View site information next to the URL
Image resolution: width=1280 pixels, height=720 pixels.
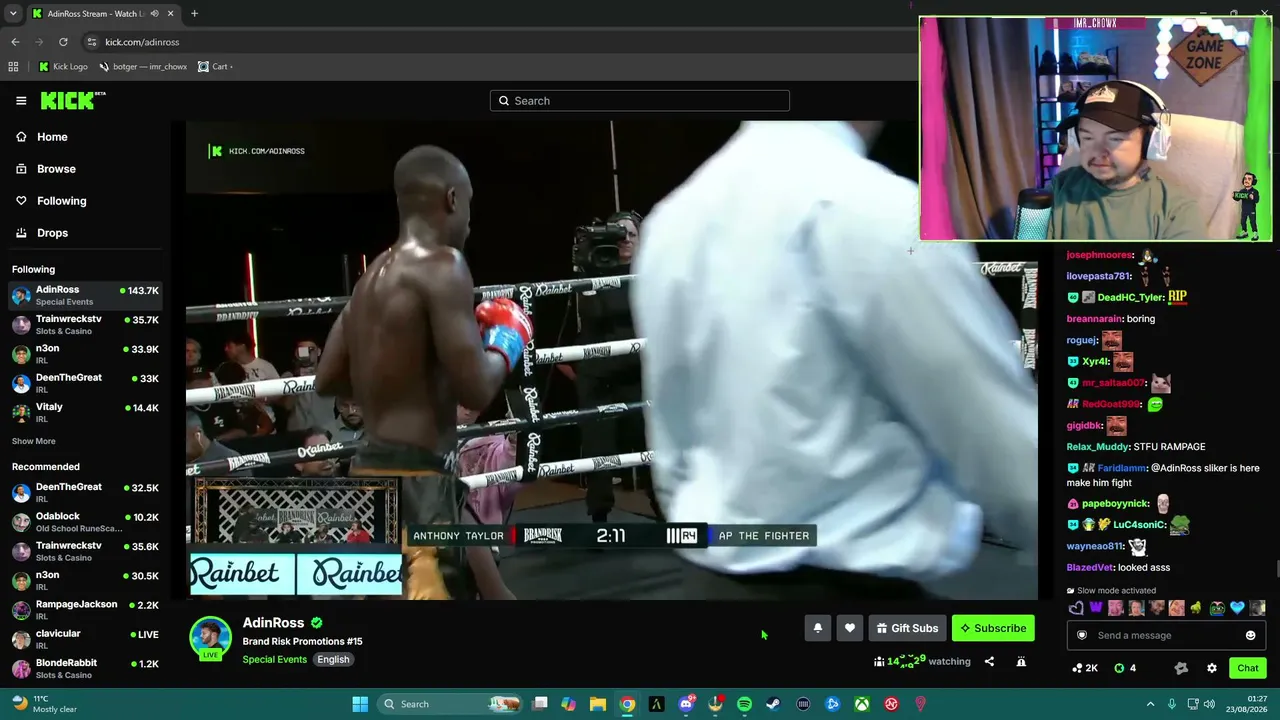(91, 42)
